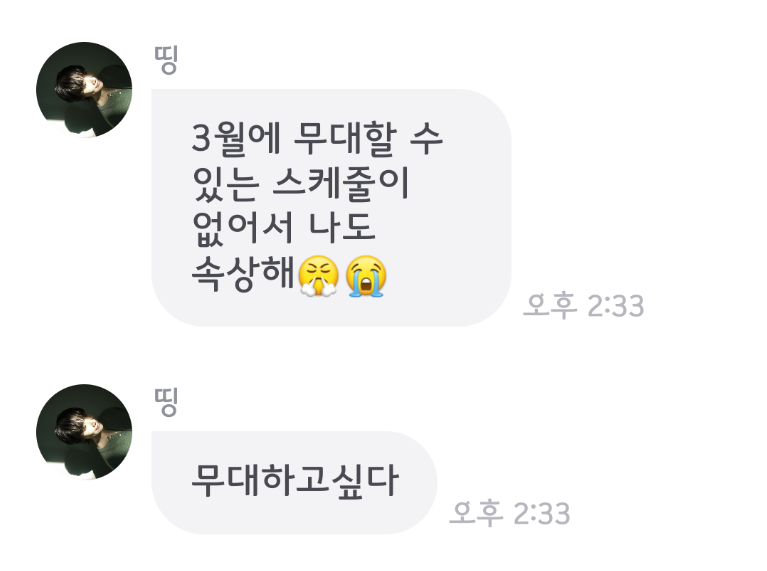Click the word 무대할 in the long message
This screenshot has height=571, width=767.
tap(345, 138)
